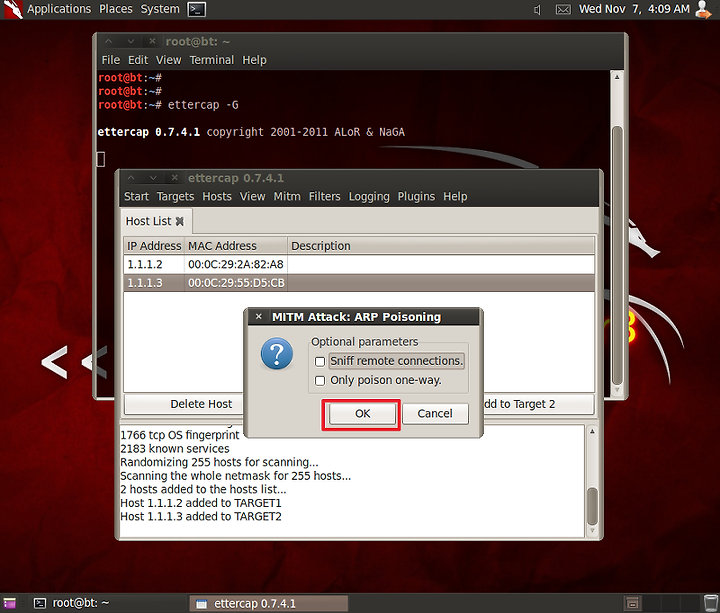This screenshot has width=720, height=613.
Task: Click log line 'Host 1.1.1.3 added to TARGET2'
Action: 201,517
